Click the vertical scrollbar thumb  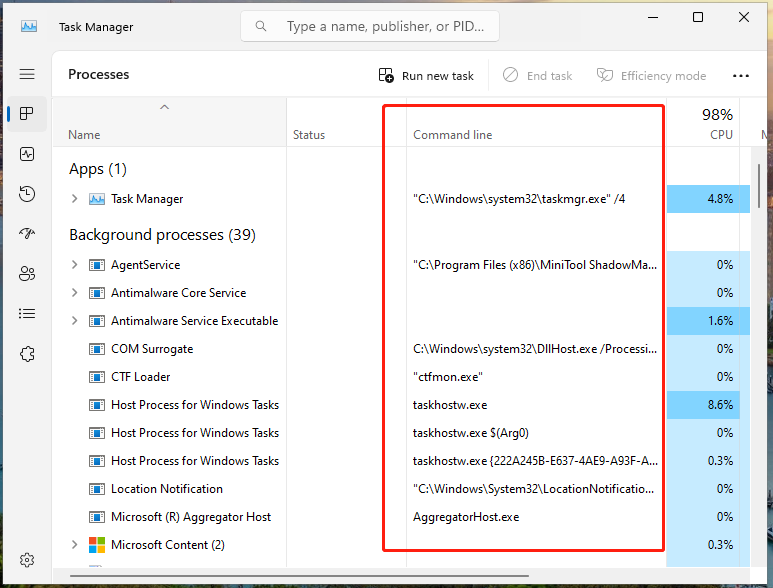click(x=759, y=186)
